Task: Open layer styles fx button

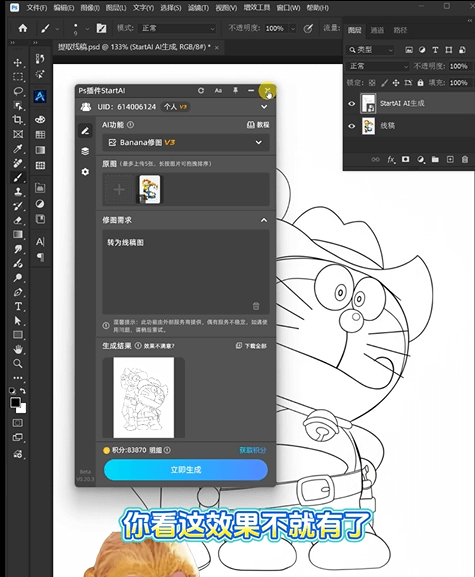Action: click(x=391, y=159)
